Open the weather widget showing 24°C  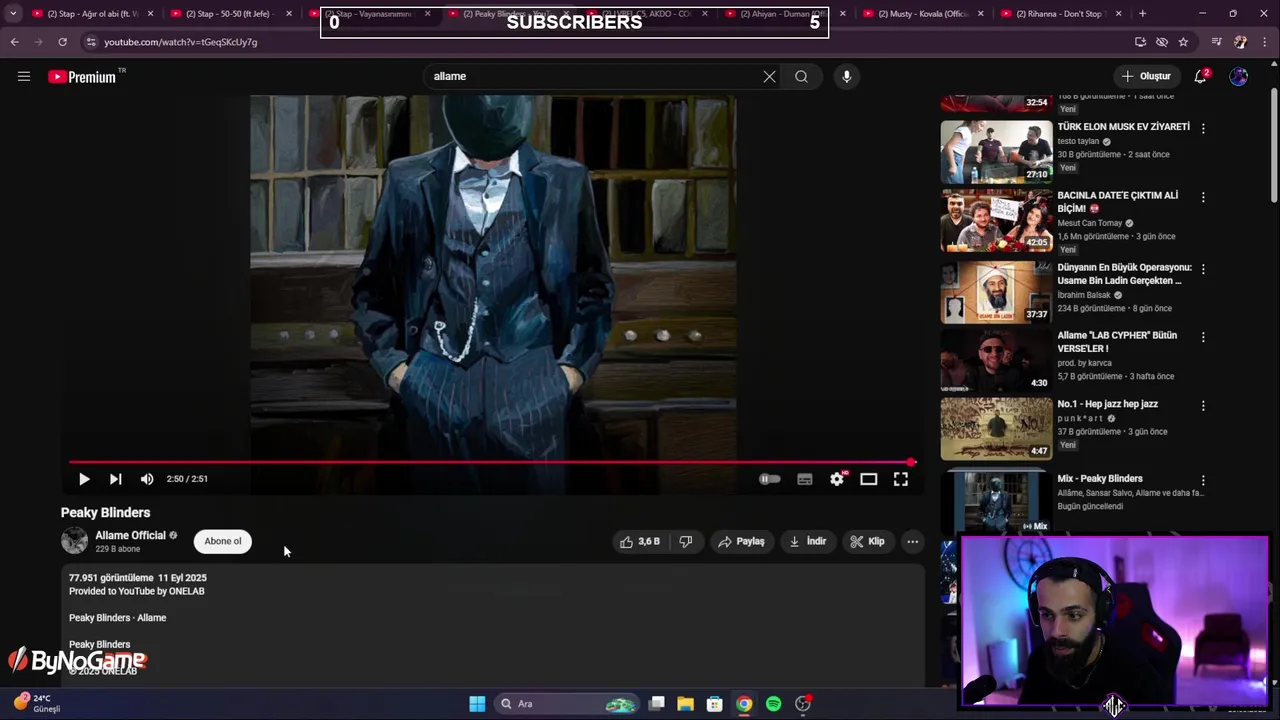[x=38, y=703]
